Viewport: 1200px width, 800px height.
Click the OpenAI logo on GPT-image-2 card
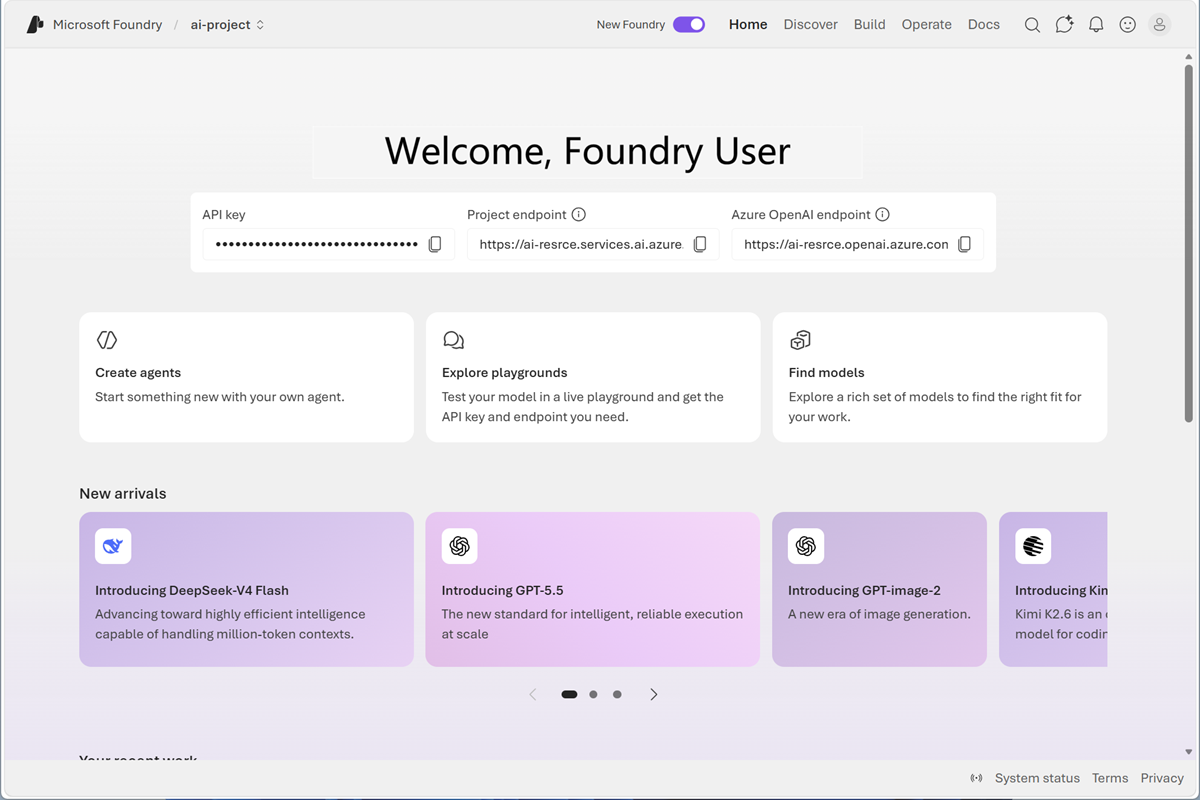[806, 546]
